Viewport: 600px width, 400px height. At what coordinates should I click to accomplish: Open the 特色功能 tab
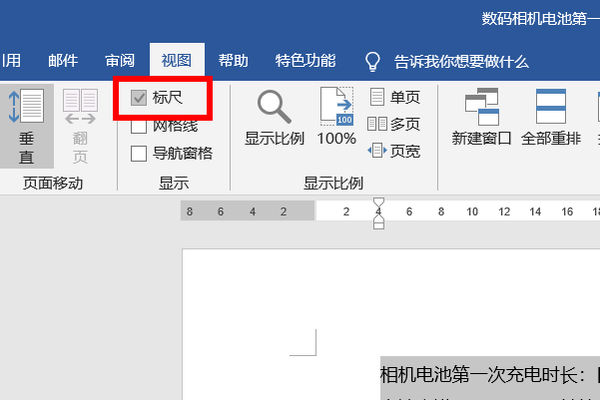[x=305, y=60]
